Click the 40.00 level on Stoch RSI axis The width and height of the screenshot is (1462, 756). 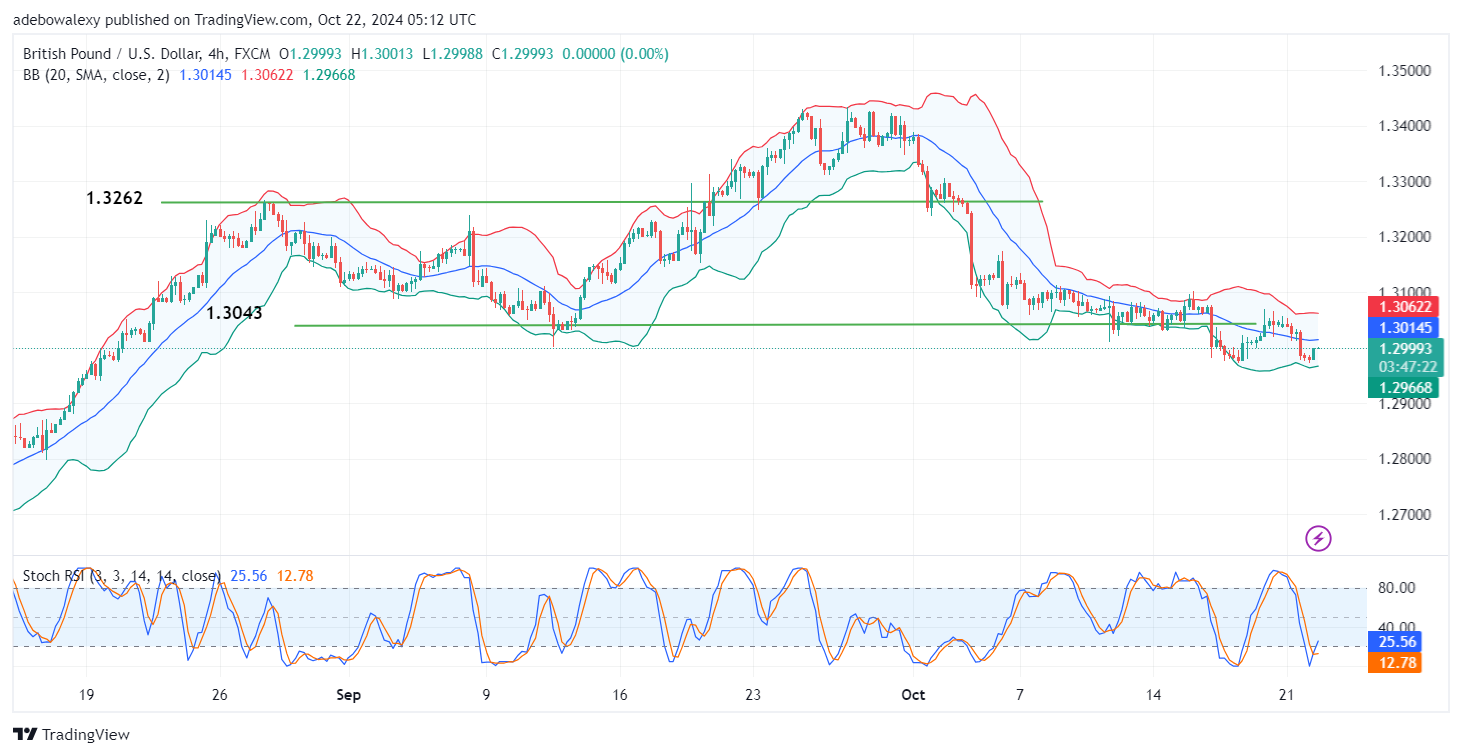pos(1397,626)
